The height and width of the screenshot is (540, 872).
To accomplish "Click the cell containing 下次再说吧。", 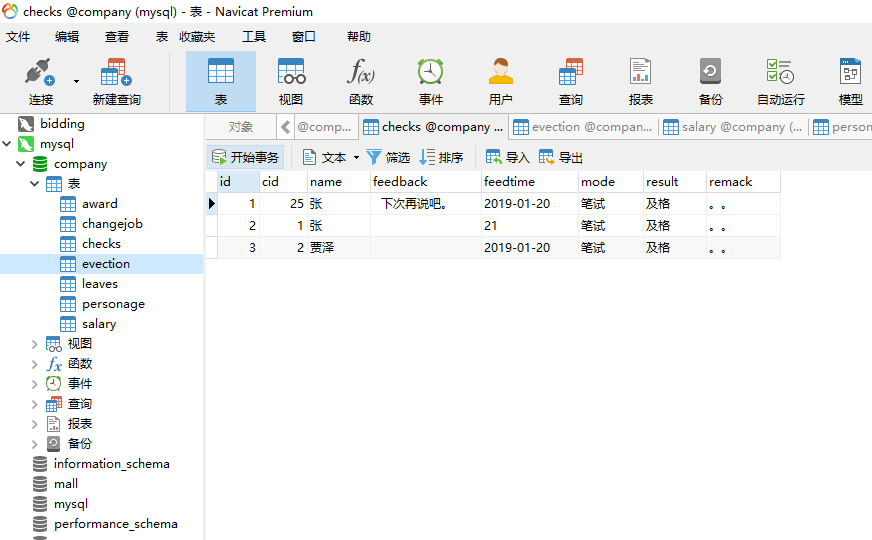I will point(425,204).
